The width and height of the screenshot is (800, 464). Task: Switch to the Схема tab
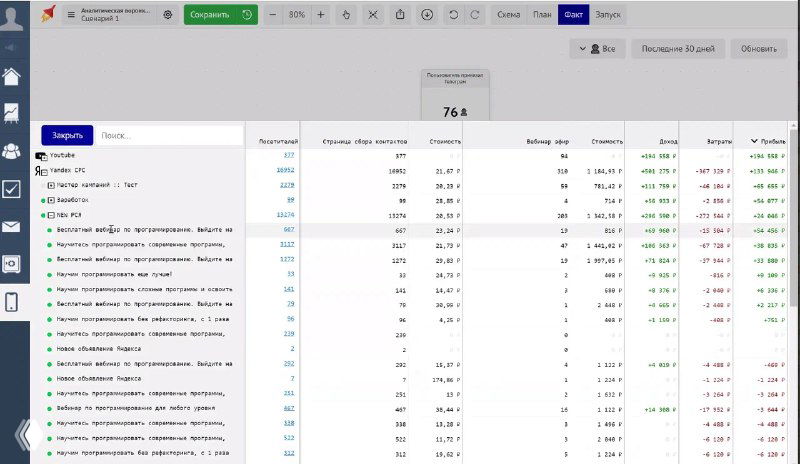[508, 15]
